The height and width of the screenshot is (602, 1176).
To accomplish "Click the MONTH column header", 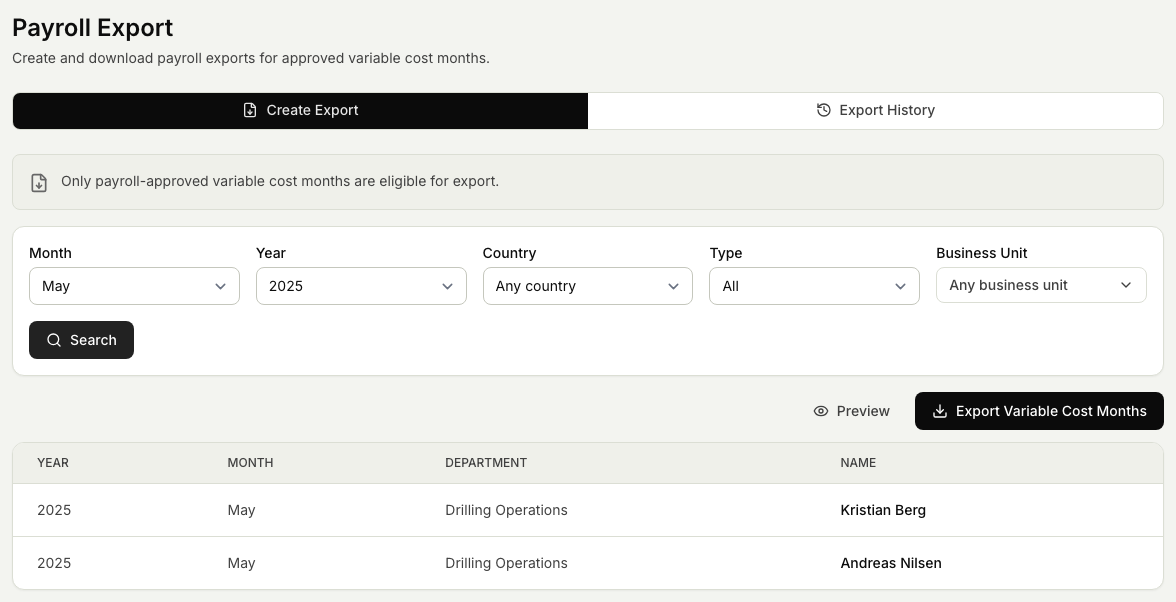I will (x=250, y=463).
